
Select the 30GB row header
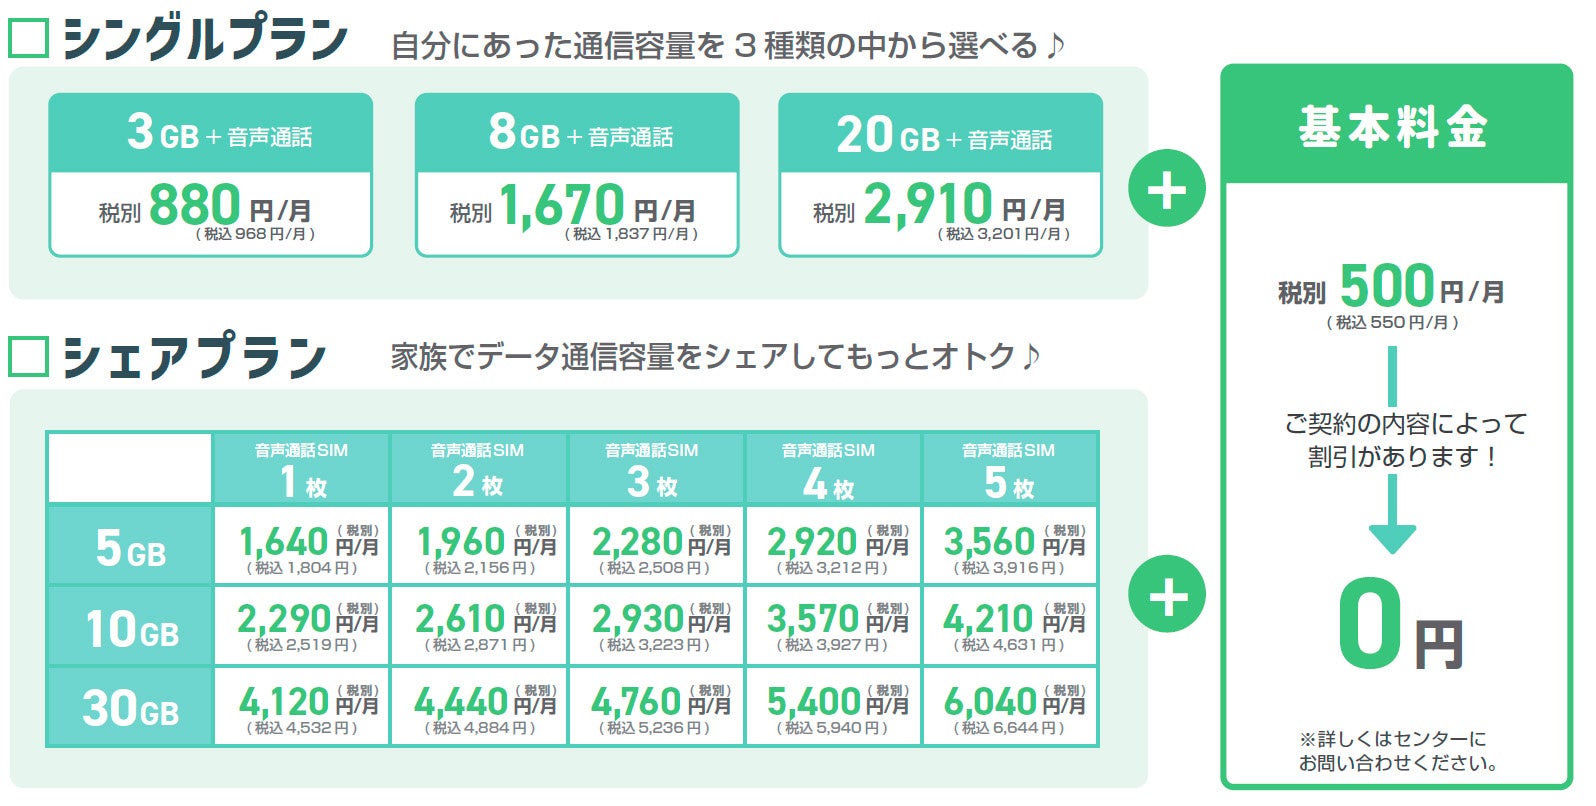click(130, 708)
